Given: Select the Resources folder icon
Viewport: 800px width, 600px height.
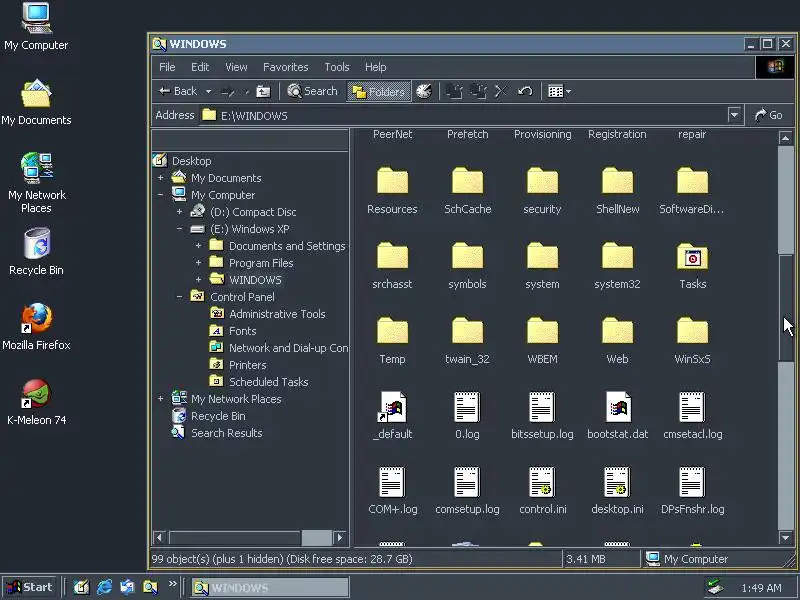Looking at the screenshot, I should tap(392, 181).
